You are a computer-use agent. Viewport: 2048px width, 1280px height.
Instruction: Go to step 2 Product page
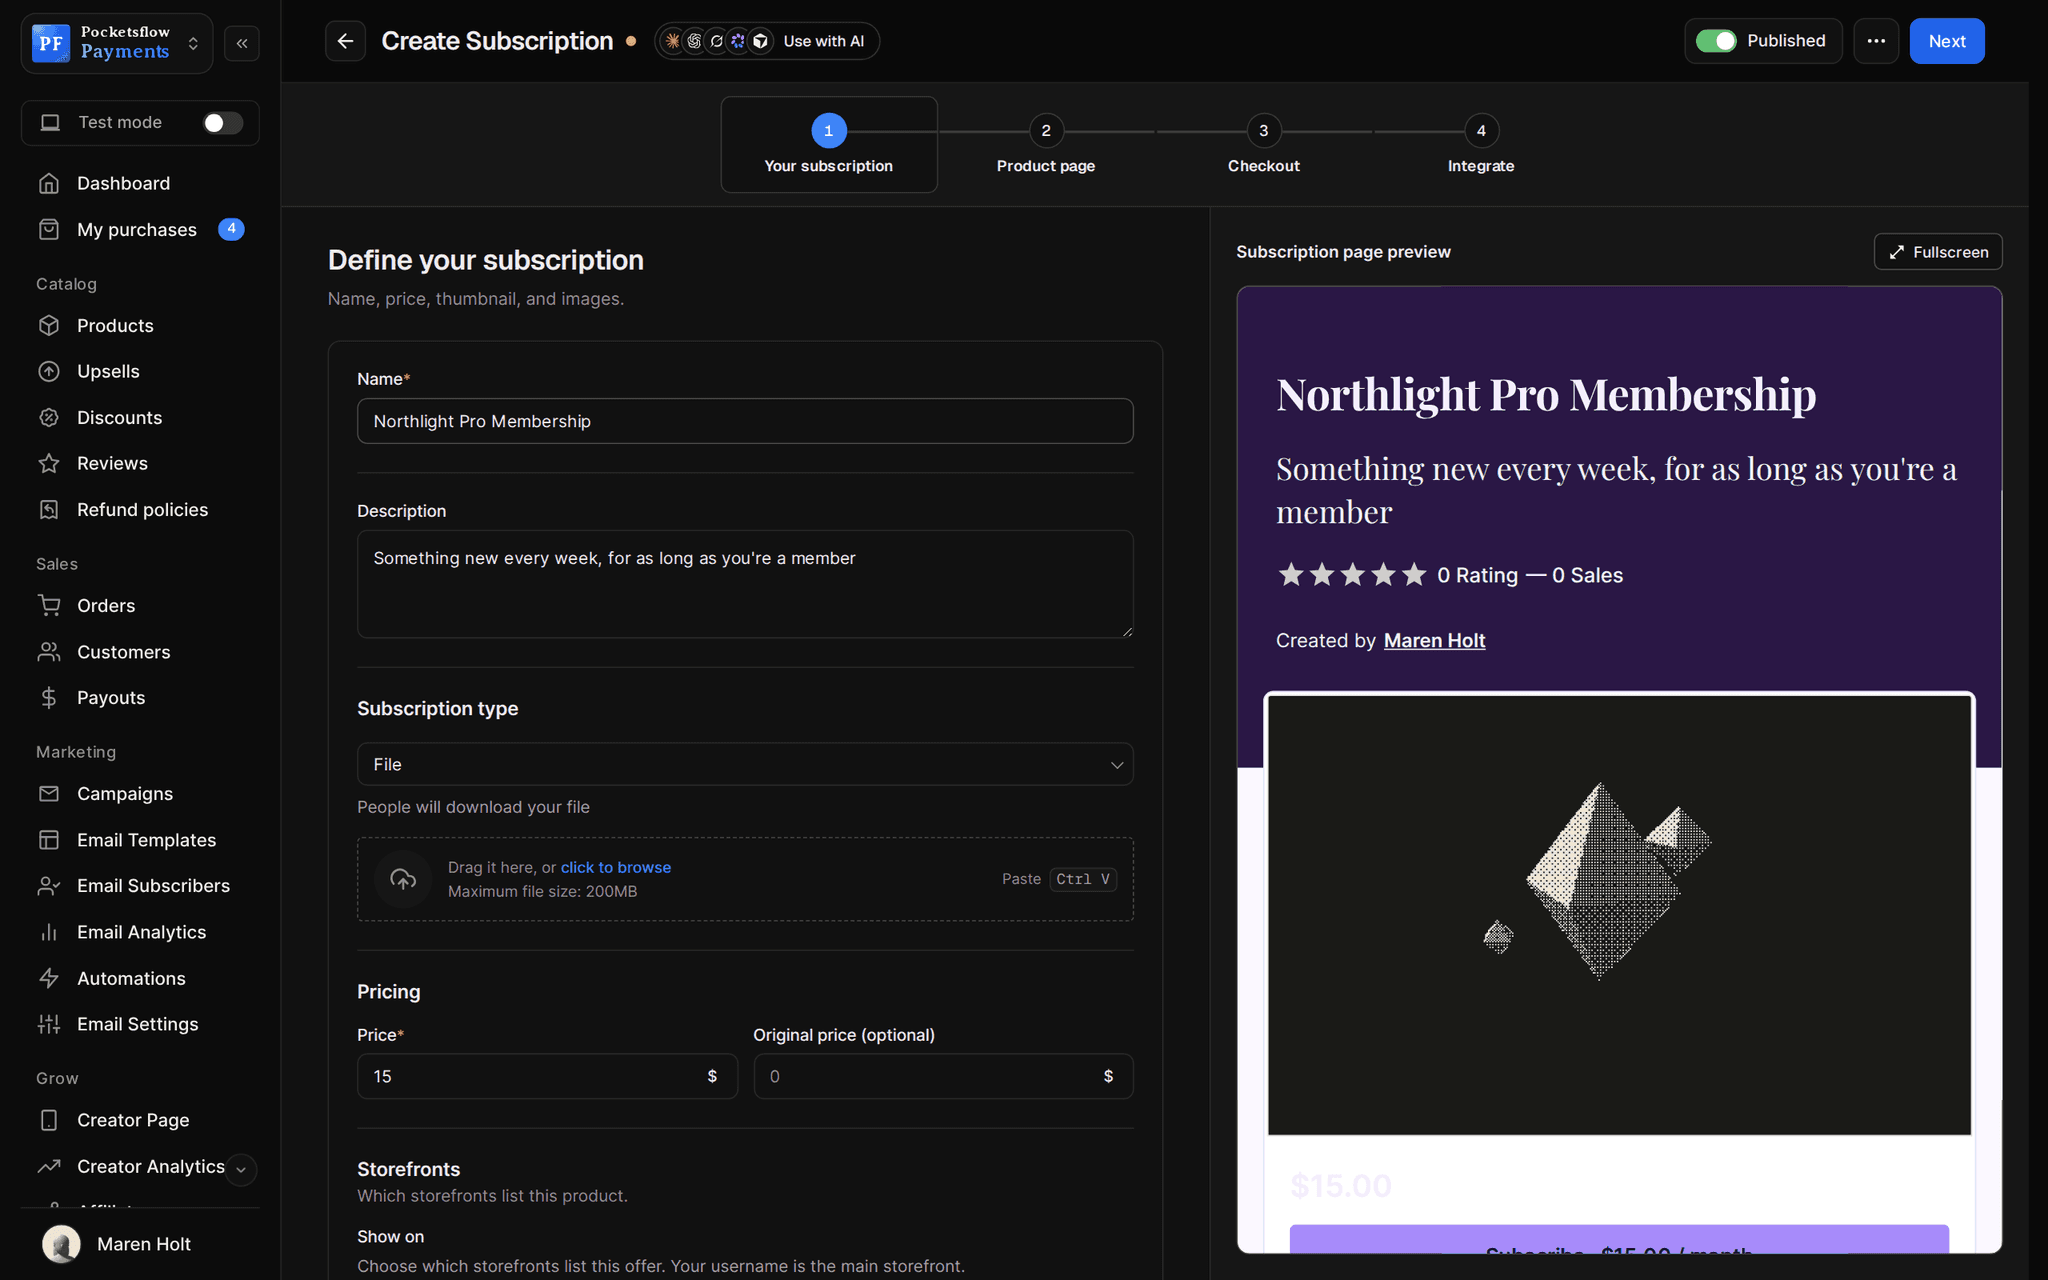coord(1046,144)
